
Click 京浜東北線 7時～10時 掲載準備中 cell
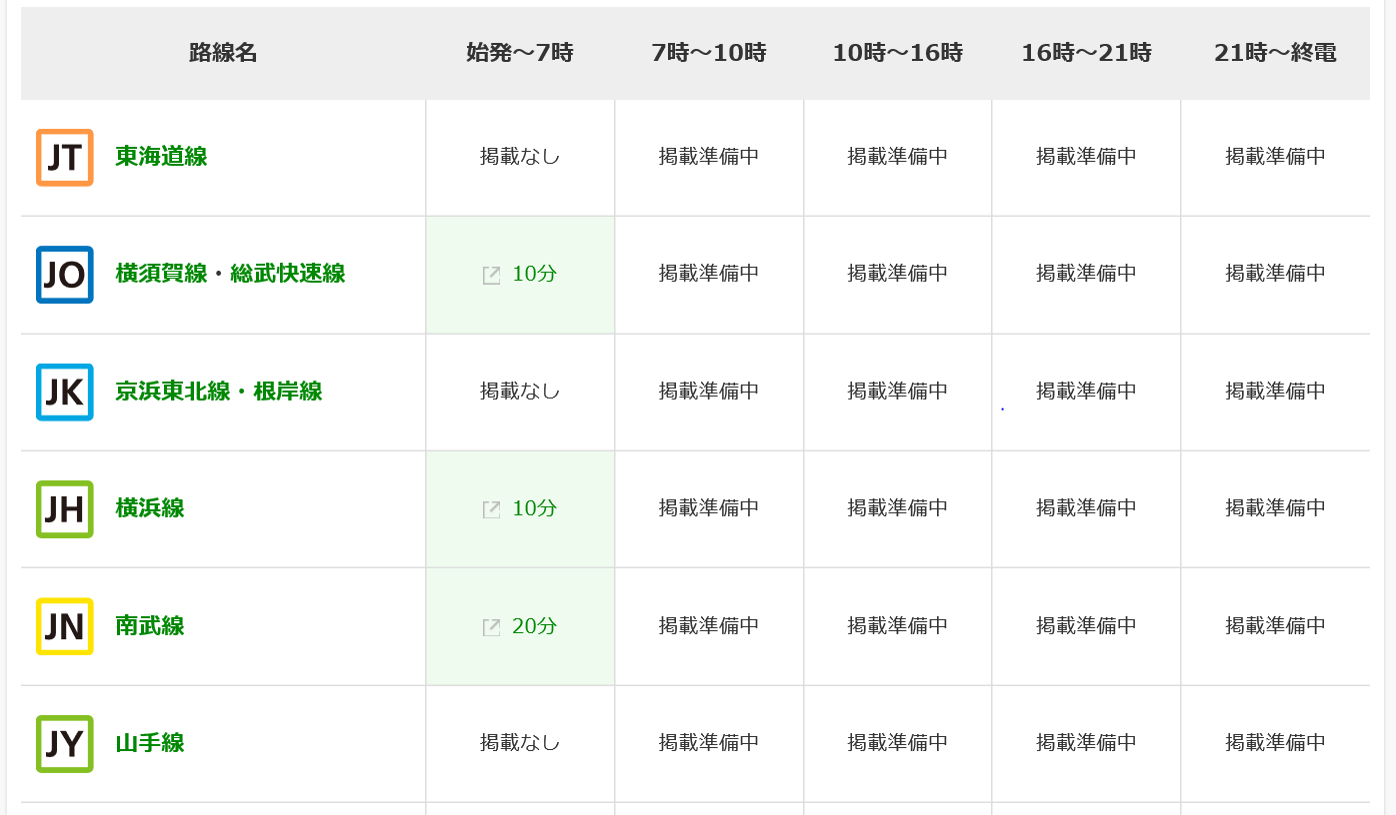coord(709,391)
